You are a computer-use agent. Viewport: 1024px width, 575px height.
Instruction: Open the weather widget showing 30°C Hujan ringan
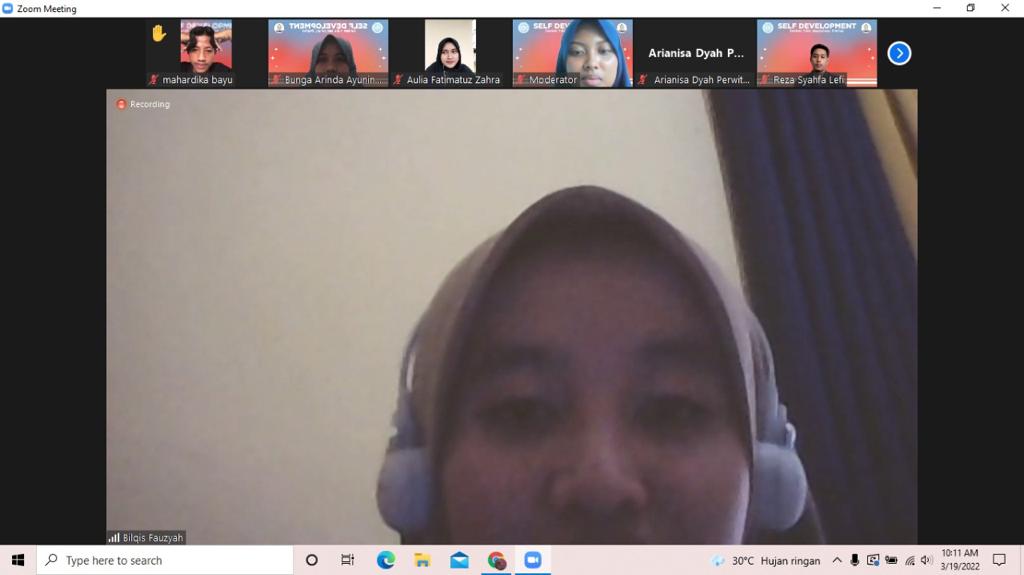[x=765, y=561]
